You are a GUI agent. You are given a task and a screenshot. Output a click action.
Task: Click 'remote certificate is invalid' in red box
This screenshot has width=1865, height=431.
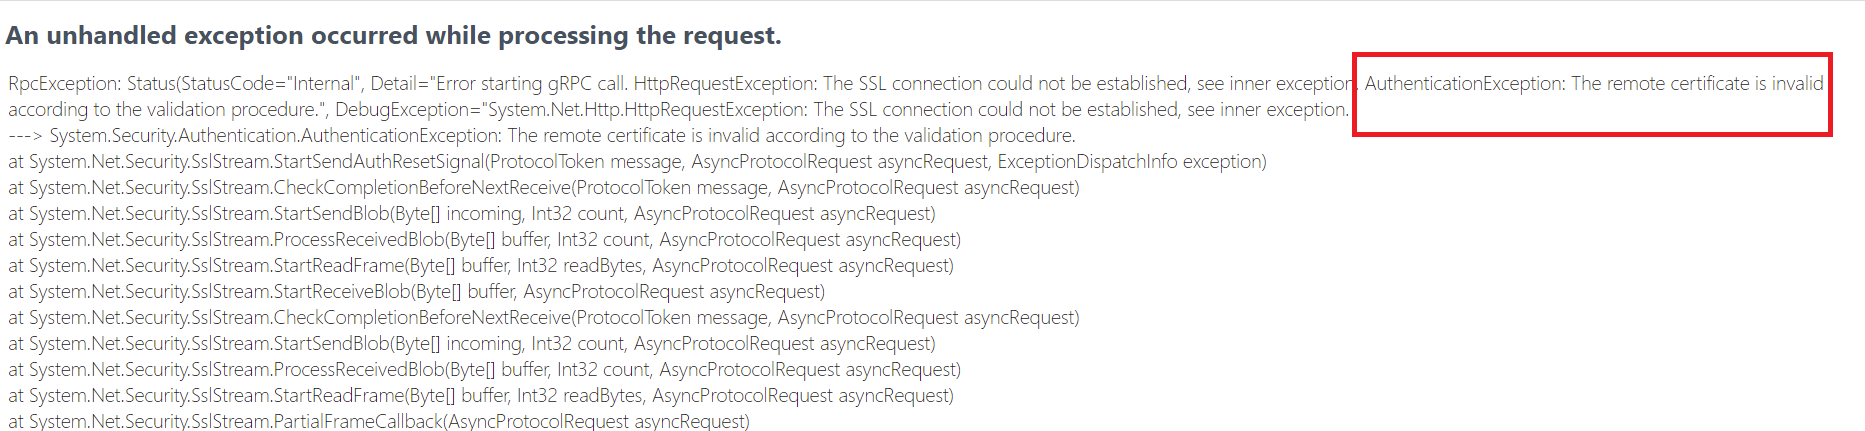pyautogui.click(x=1714, y=84)
